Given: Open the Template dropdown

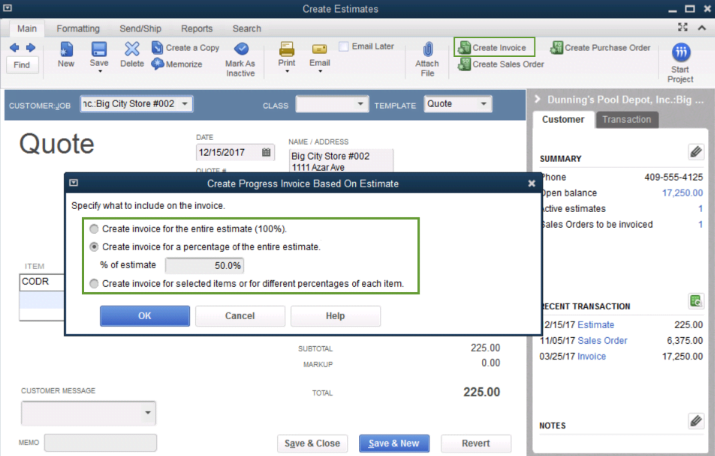Looking at the screenshot, I should [x=484, y=104].
